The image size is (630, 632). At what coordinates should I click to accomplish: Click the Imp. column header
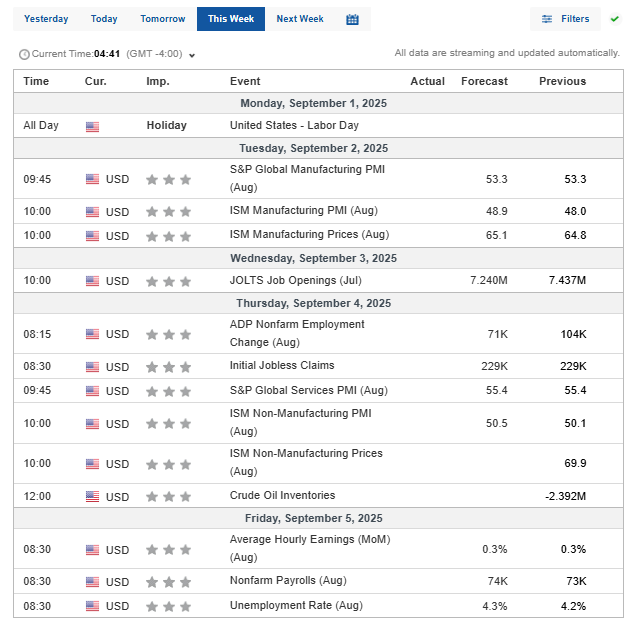158,81
